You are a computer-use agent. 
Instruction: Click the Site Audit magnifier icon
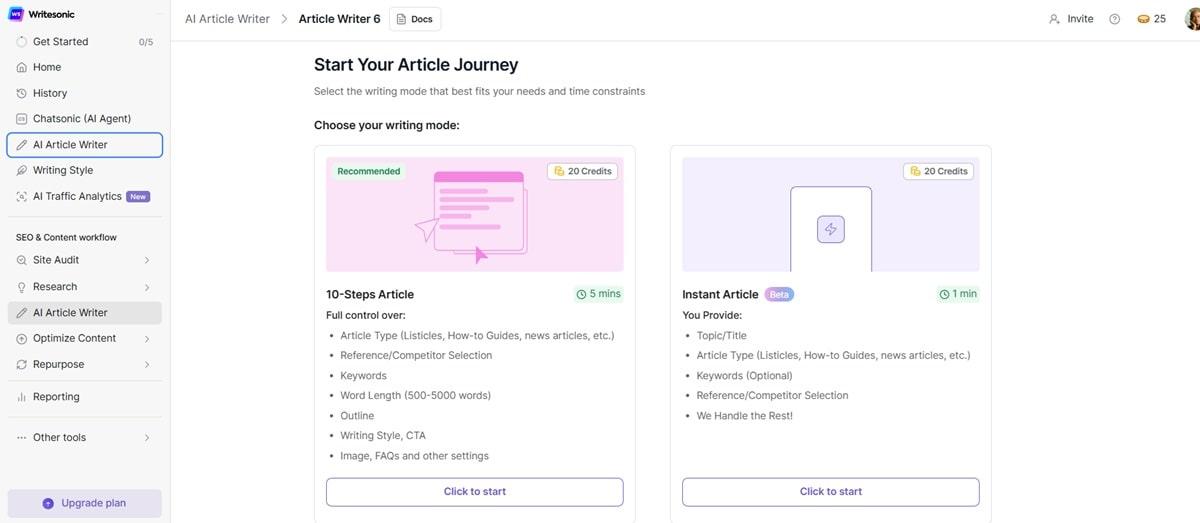[x=22, y=260]
